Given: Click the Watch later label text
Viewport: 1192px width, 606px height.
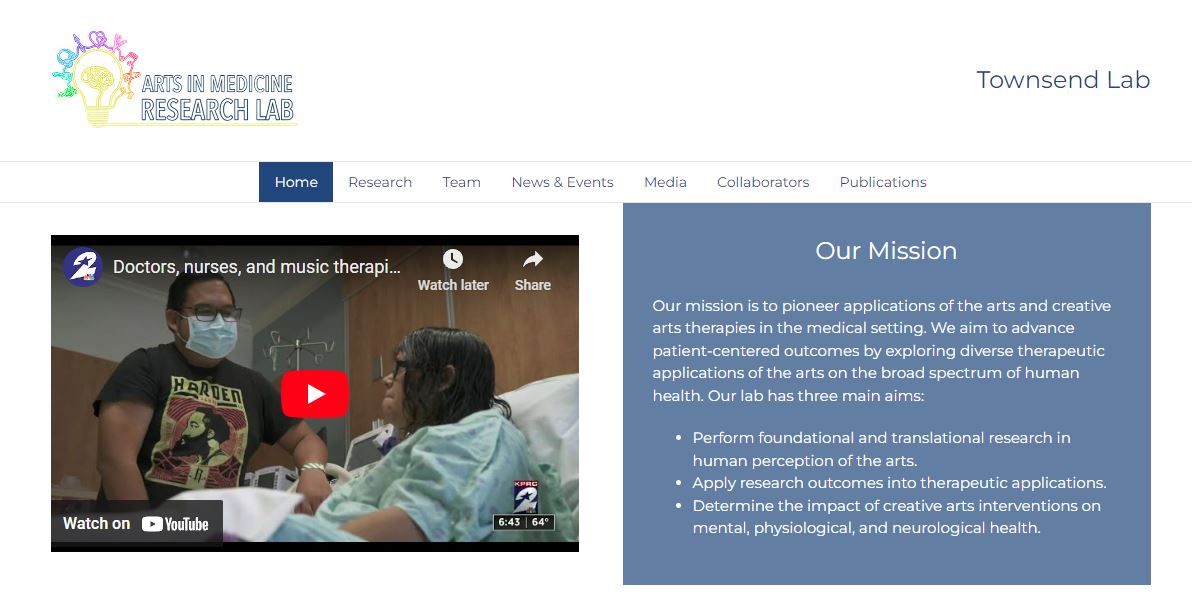Looking at the screenshot, I should point(453,285).
